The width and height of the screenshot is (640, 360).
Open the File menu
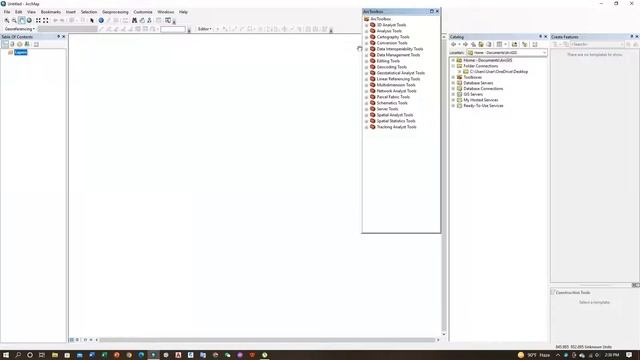[7, 12]
